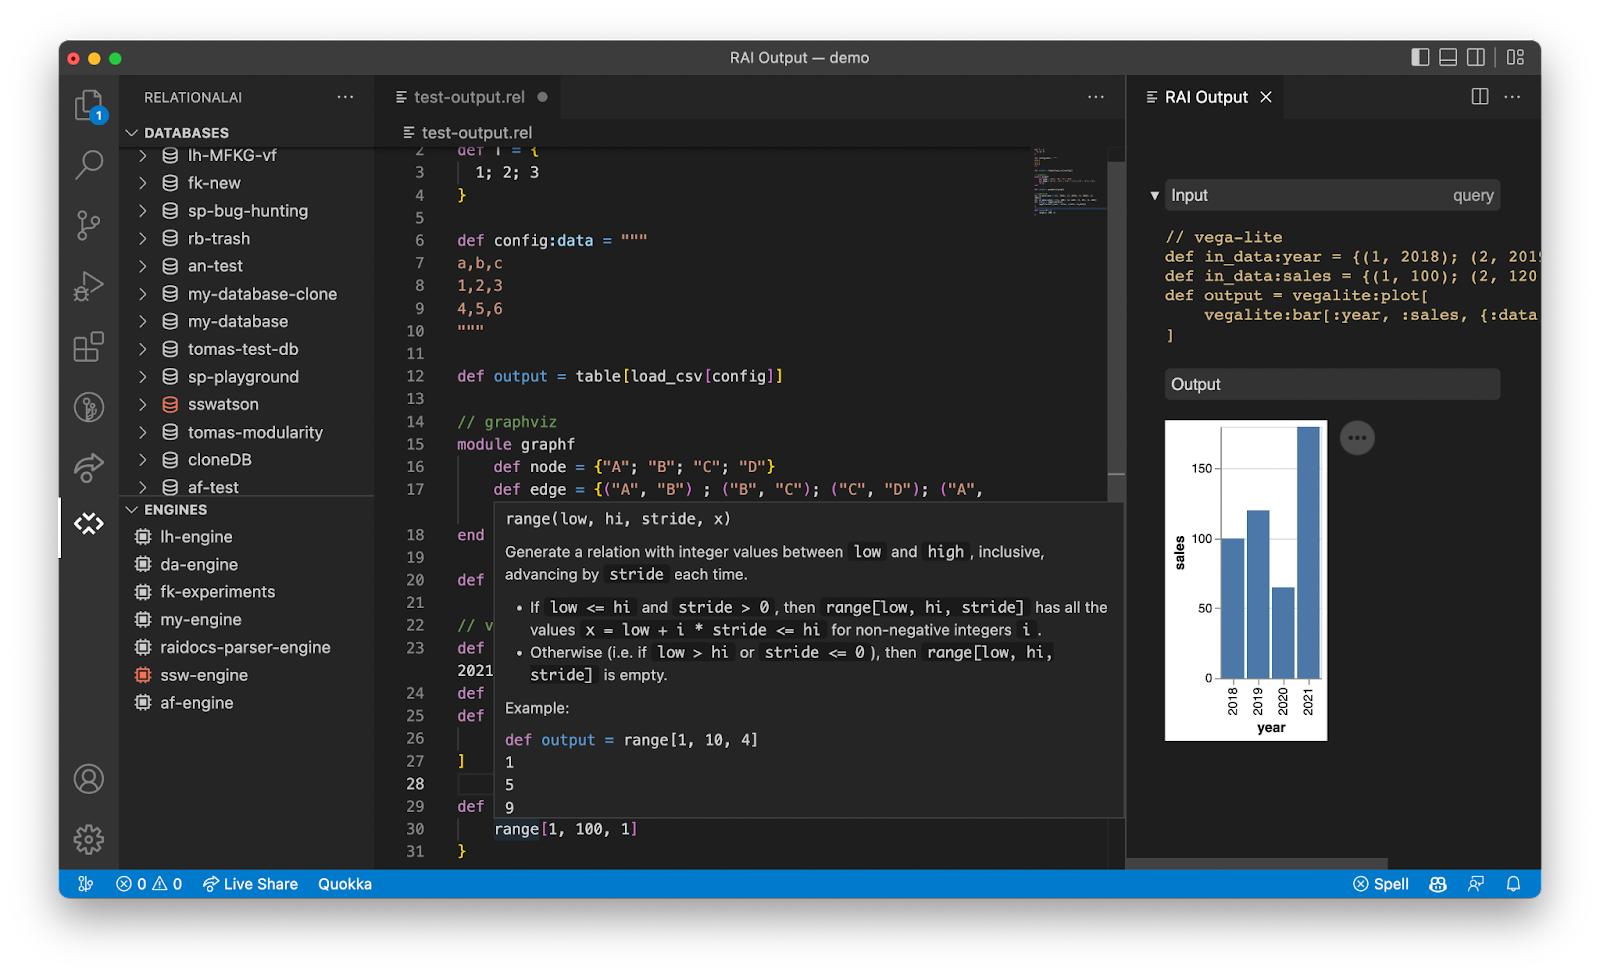Open the Extensions view icon
Image resolution: width=1600 pixels, height=976 pixels.
tap(89, 347)
